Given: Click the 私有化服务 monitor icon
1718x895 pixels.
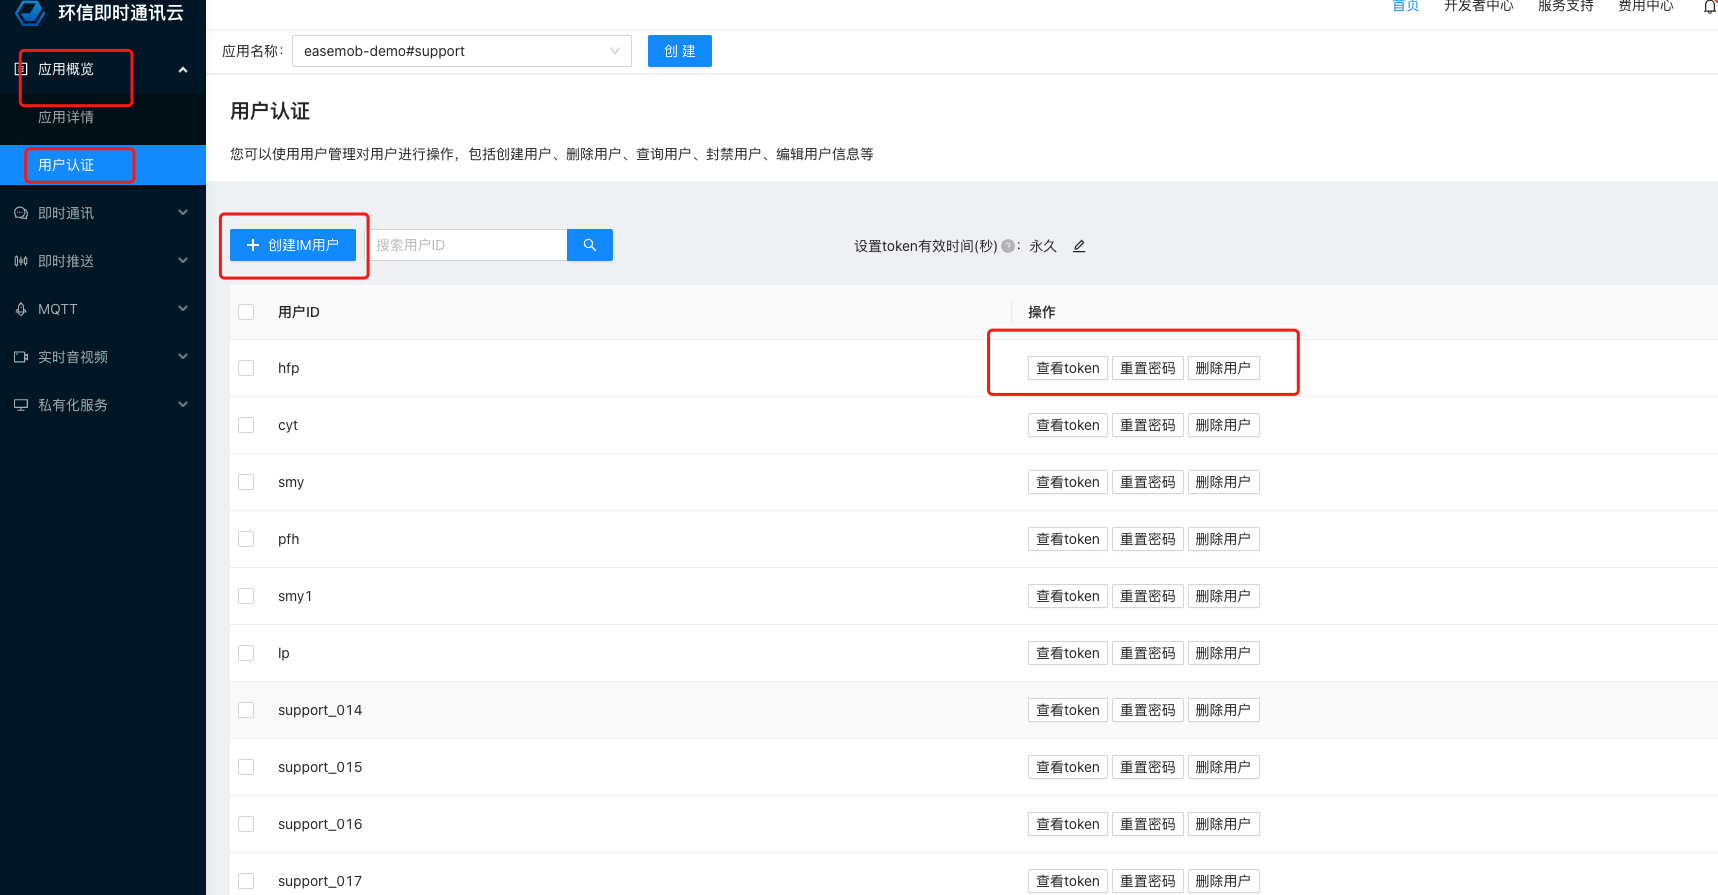Looking at the screenshot, I should pos(20,405).
